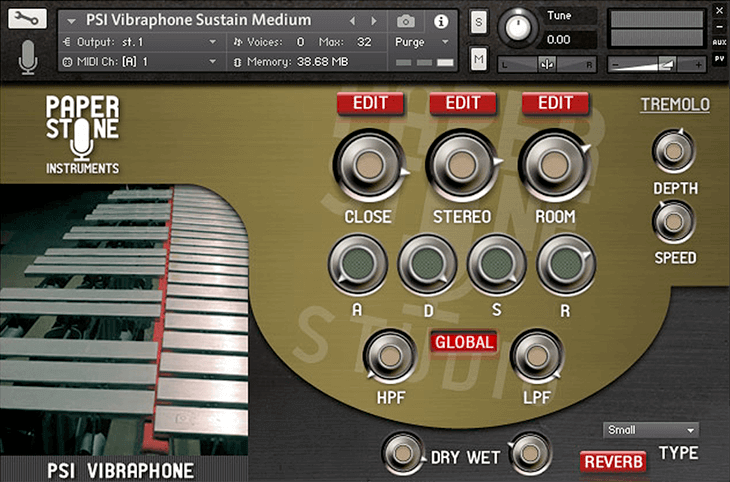Open the instrument info icon

[x=440, y=21]
